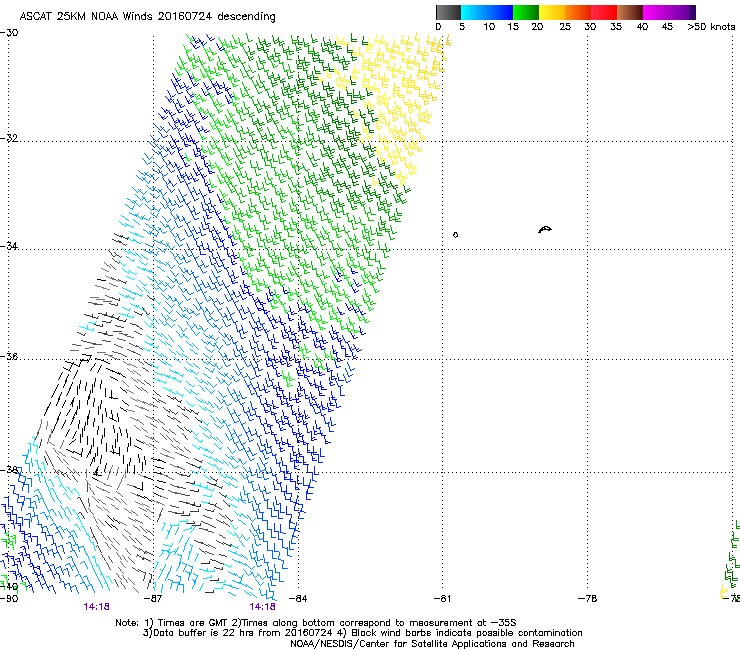
Task: Click the title 'ASCAT 25KM NOAA Winds 20160724 descending'
Action: 147,16
